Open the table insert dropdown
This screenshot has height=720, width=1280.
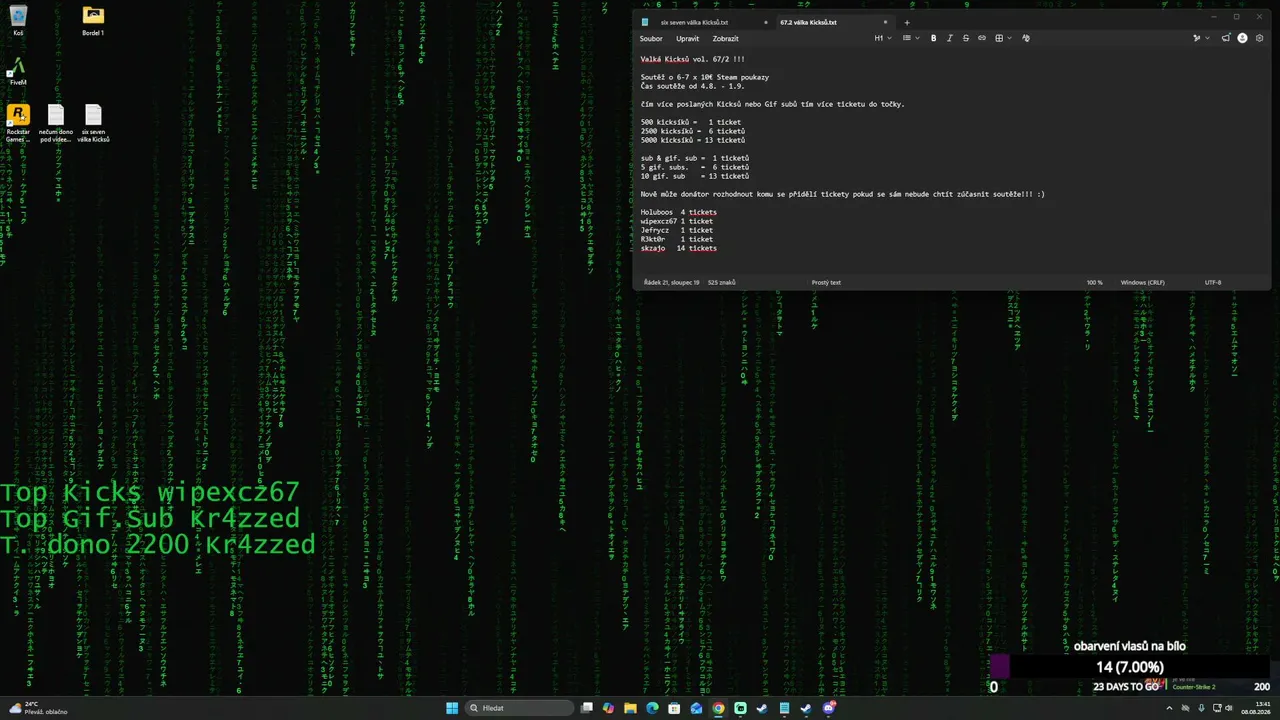(x=1003, y=38)
